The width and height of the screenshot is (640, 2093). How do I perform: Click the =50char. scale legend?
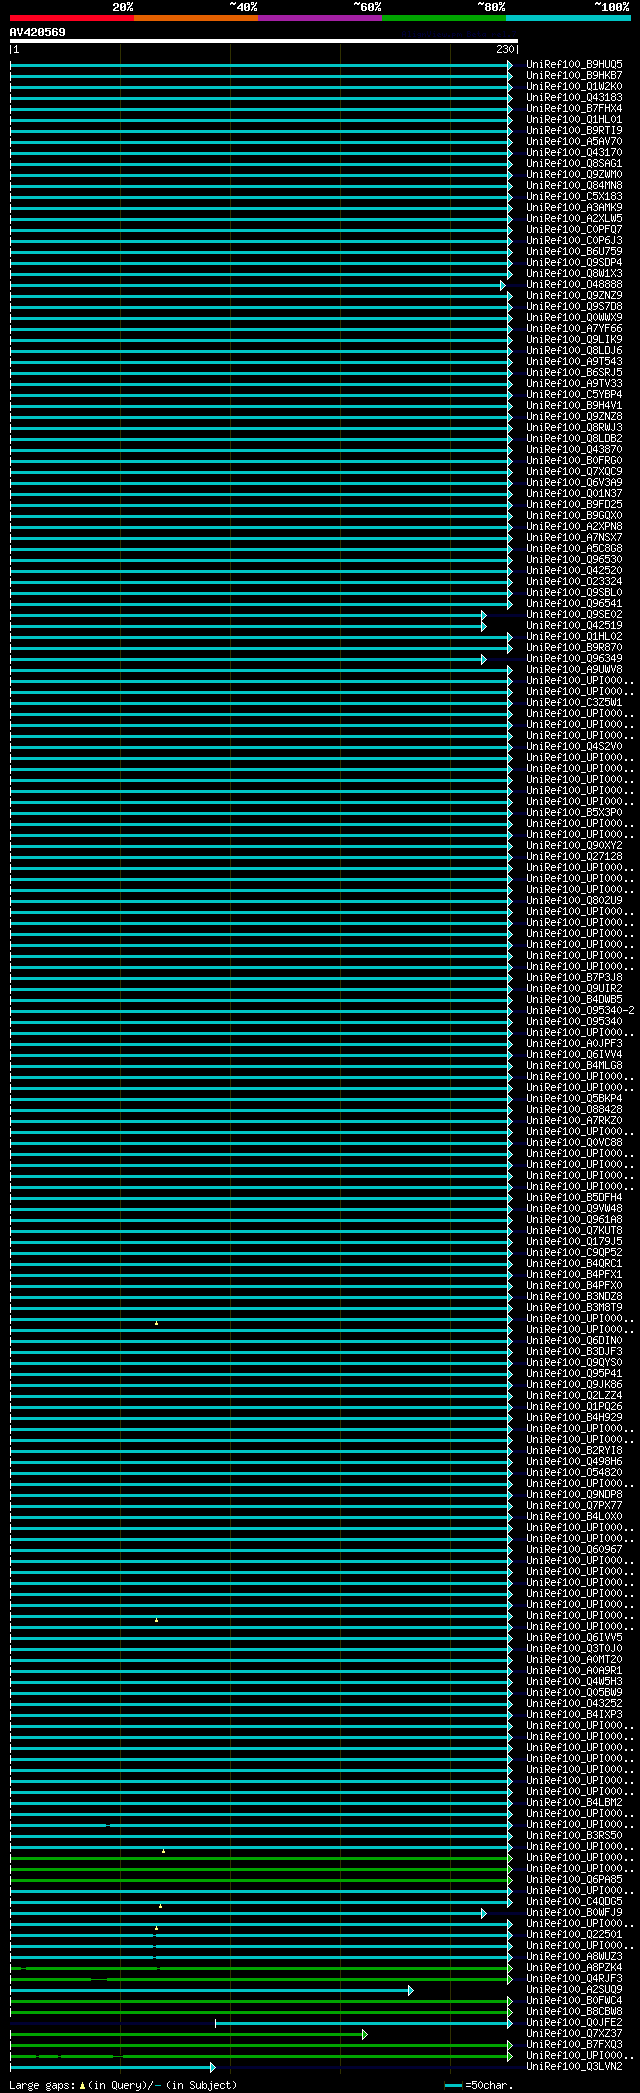coord(479,2085)
